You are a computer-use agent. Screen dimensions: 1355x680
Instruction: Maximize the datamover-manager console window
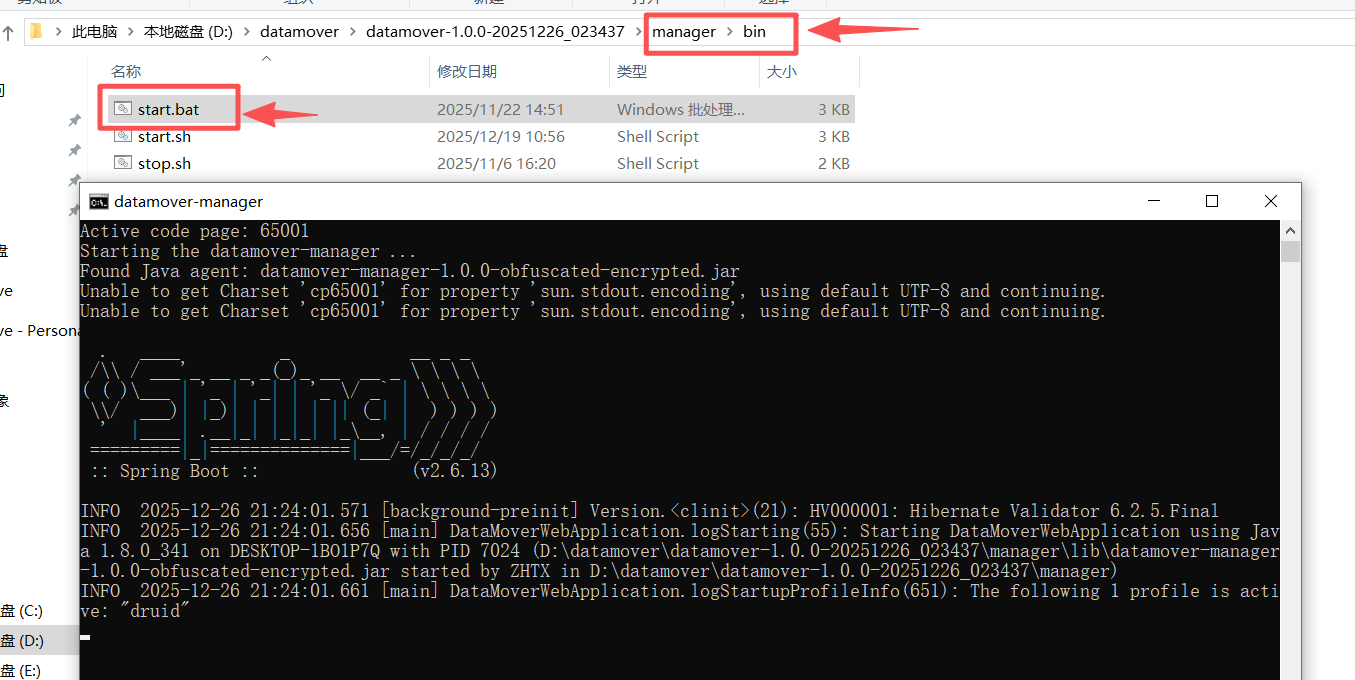coord(1212,201)
